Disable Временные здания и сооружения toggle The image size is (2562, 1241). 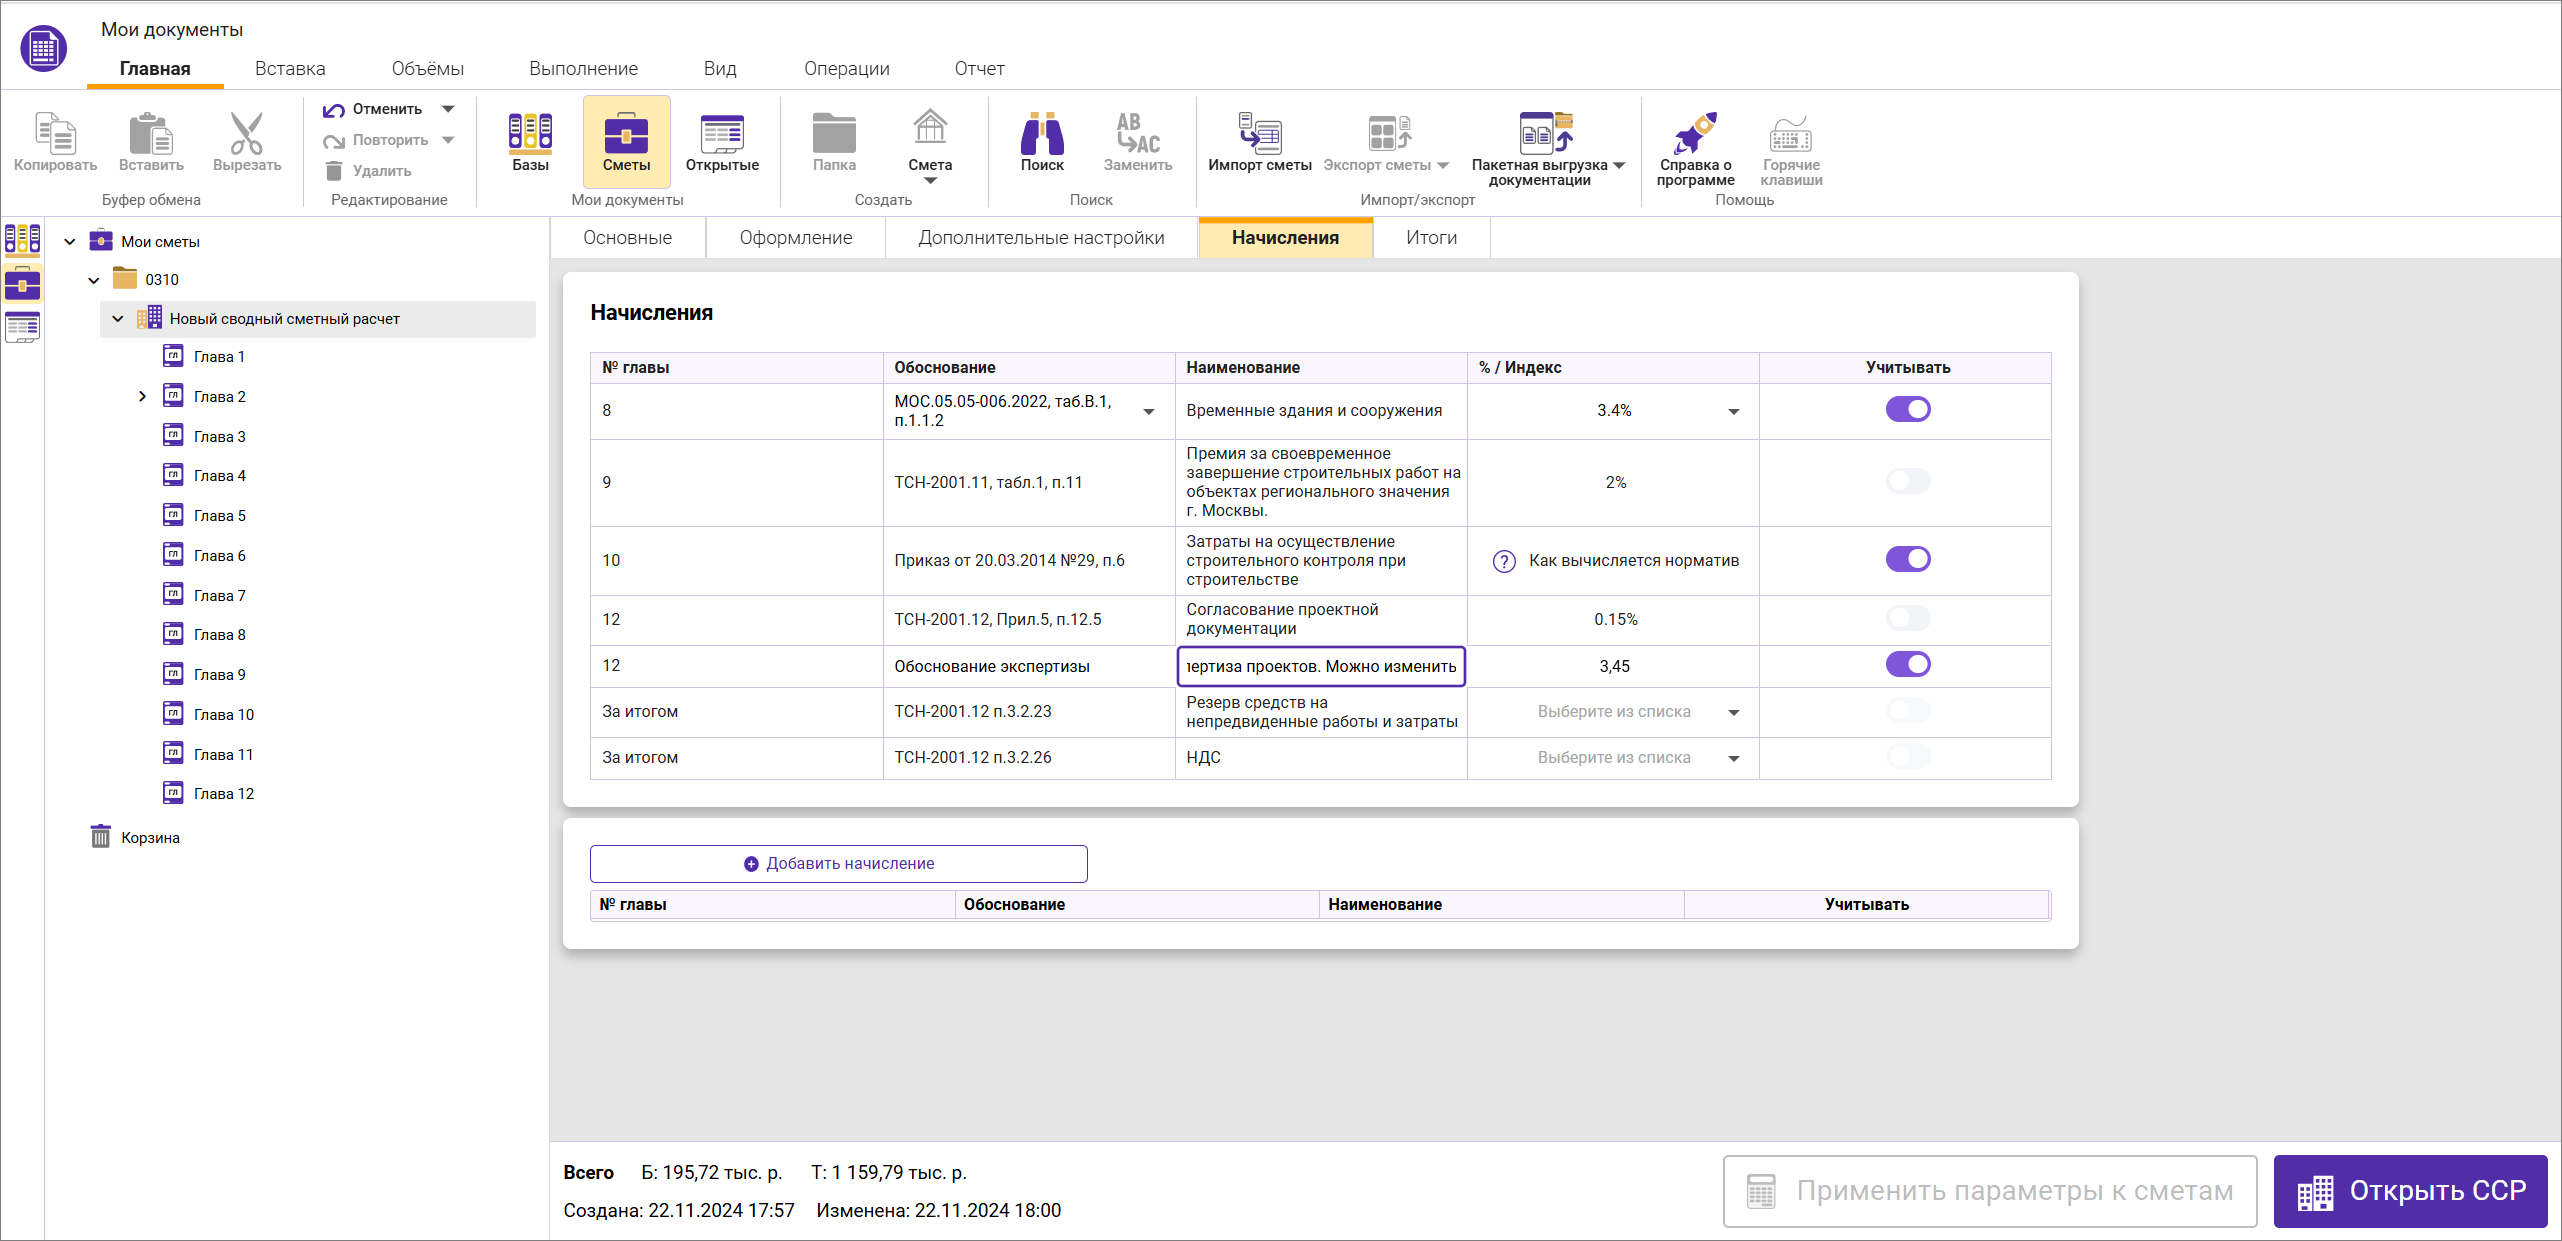click(1907, 409)
